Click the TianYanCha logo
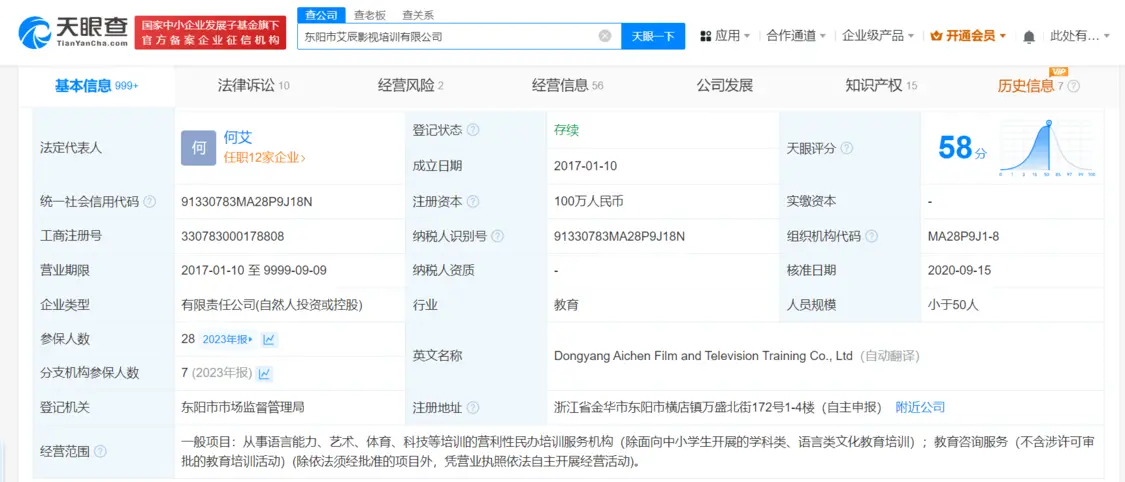This screenshot has height=482, width=1125. point(72,32)
